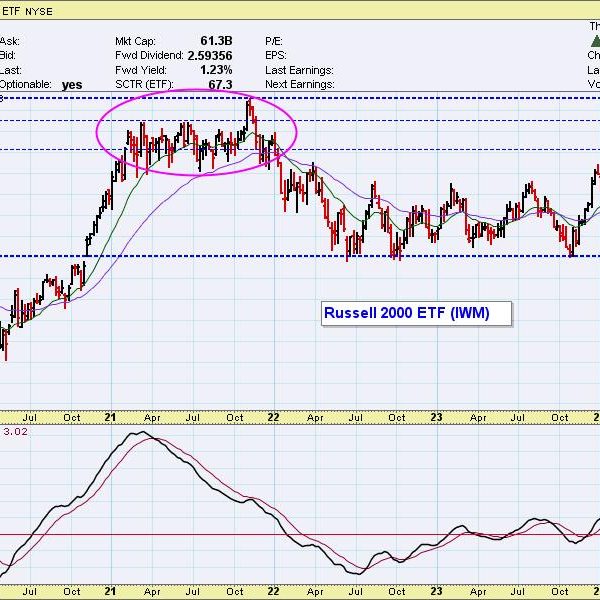Click the "23" year label on bottom date axis
Image resolution: width=600 pixels, height=600 pixels.
[436, 591]
